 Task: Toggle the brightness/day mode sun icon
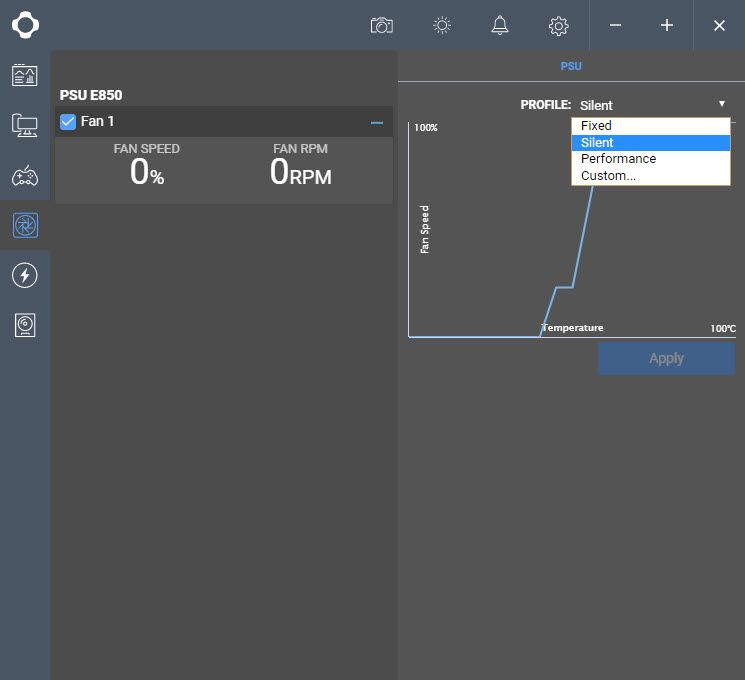(442, 25)
